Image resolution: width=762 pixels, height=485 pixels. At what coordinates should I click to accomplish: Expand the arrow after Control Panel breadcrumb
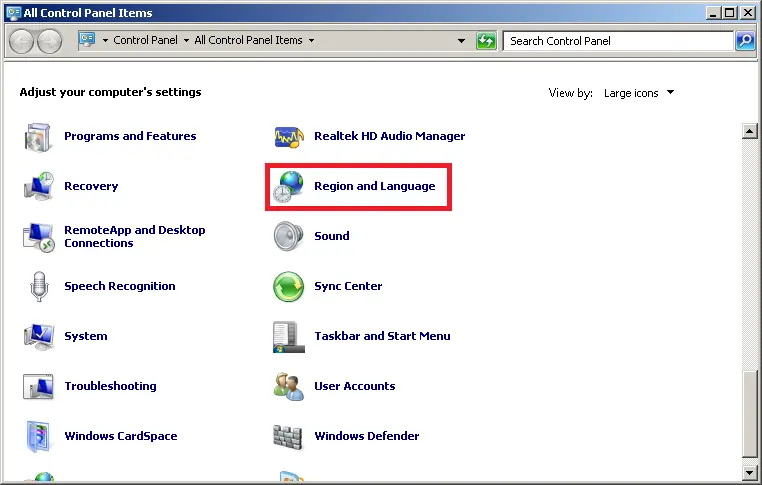click(x=186, y=41)
